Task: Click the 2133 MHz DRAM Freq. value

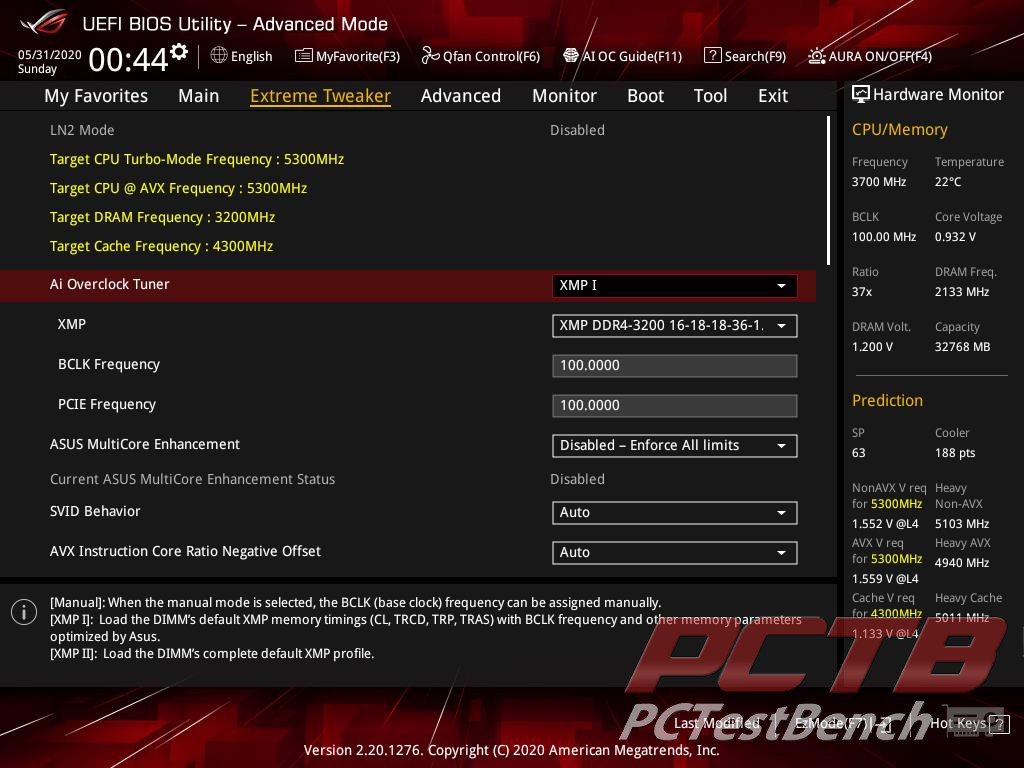Action: tap(961, 292)
